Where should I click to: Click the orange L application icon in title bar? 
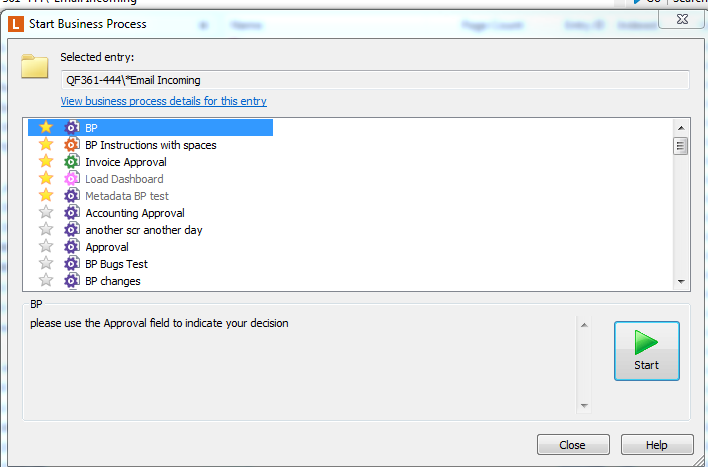[x=16, y=24]
